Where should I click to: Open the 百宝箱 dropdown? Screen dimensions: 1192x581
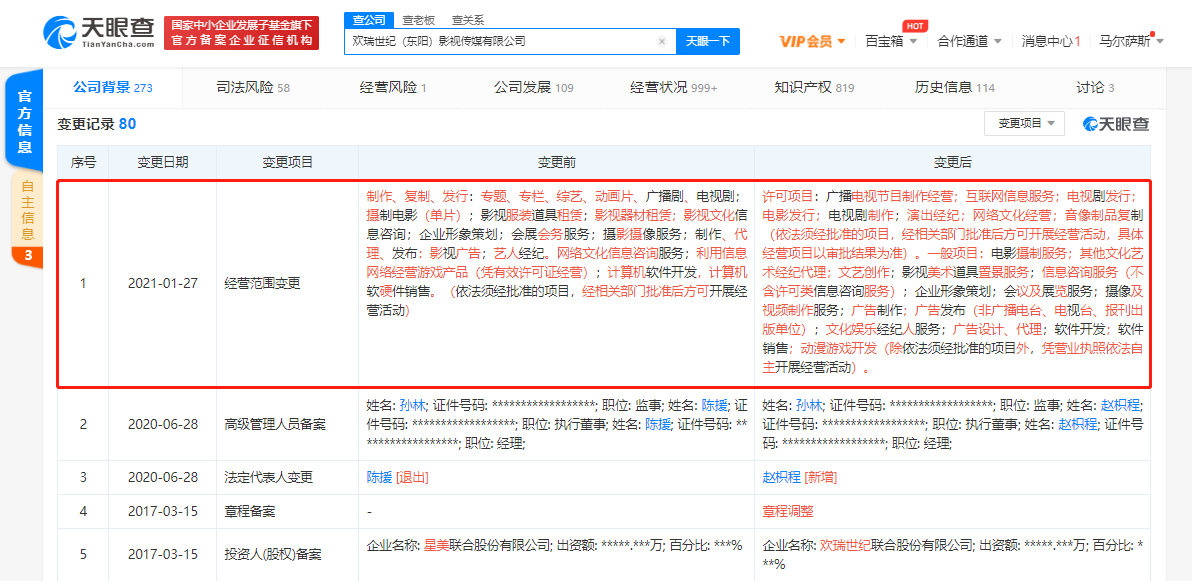tap(890, 41)
